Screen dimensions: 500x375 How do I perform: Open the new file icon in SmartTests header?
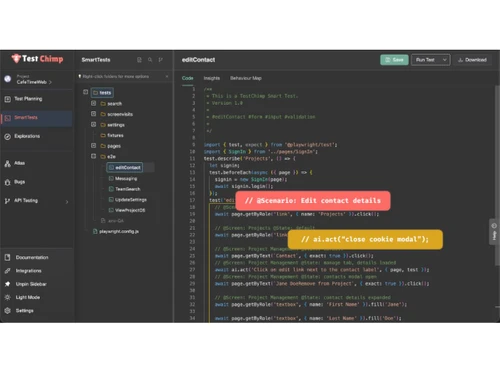(x=139, y=60)
